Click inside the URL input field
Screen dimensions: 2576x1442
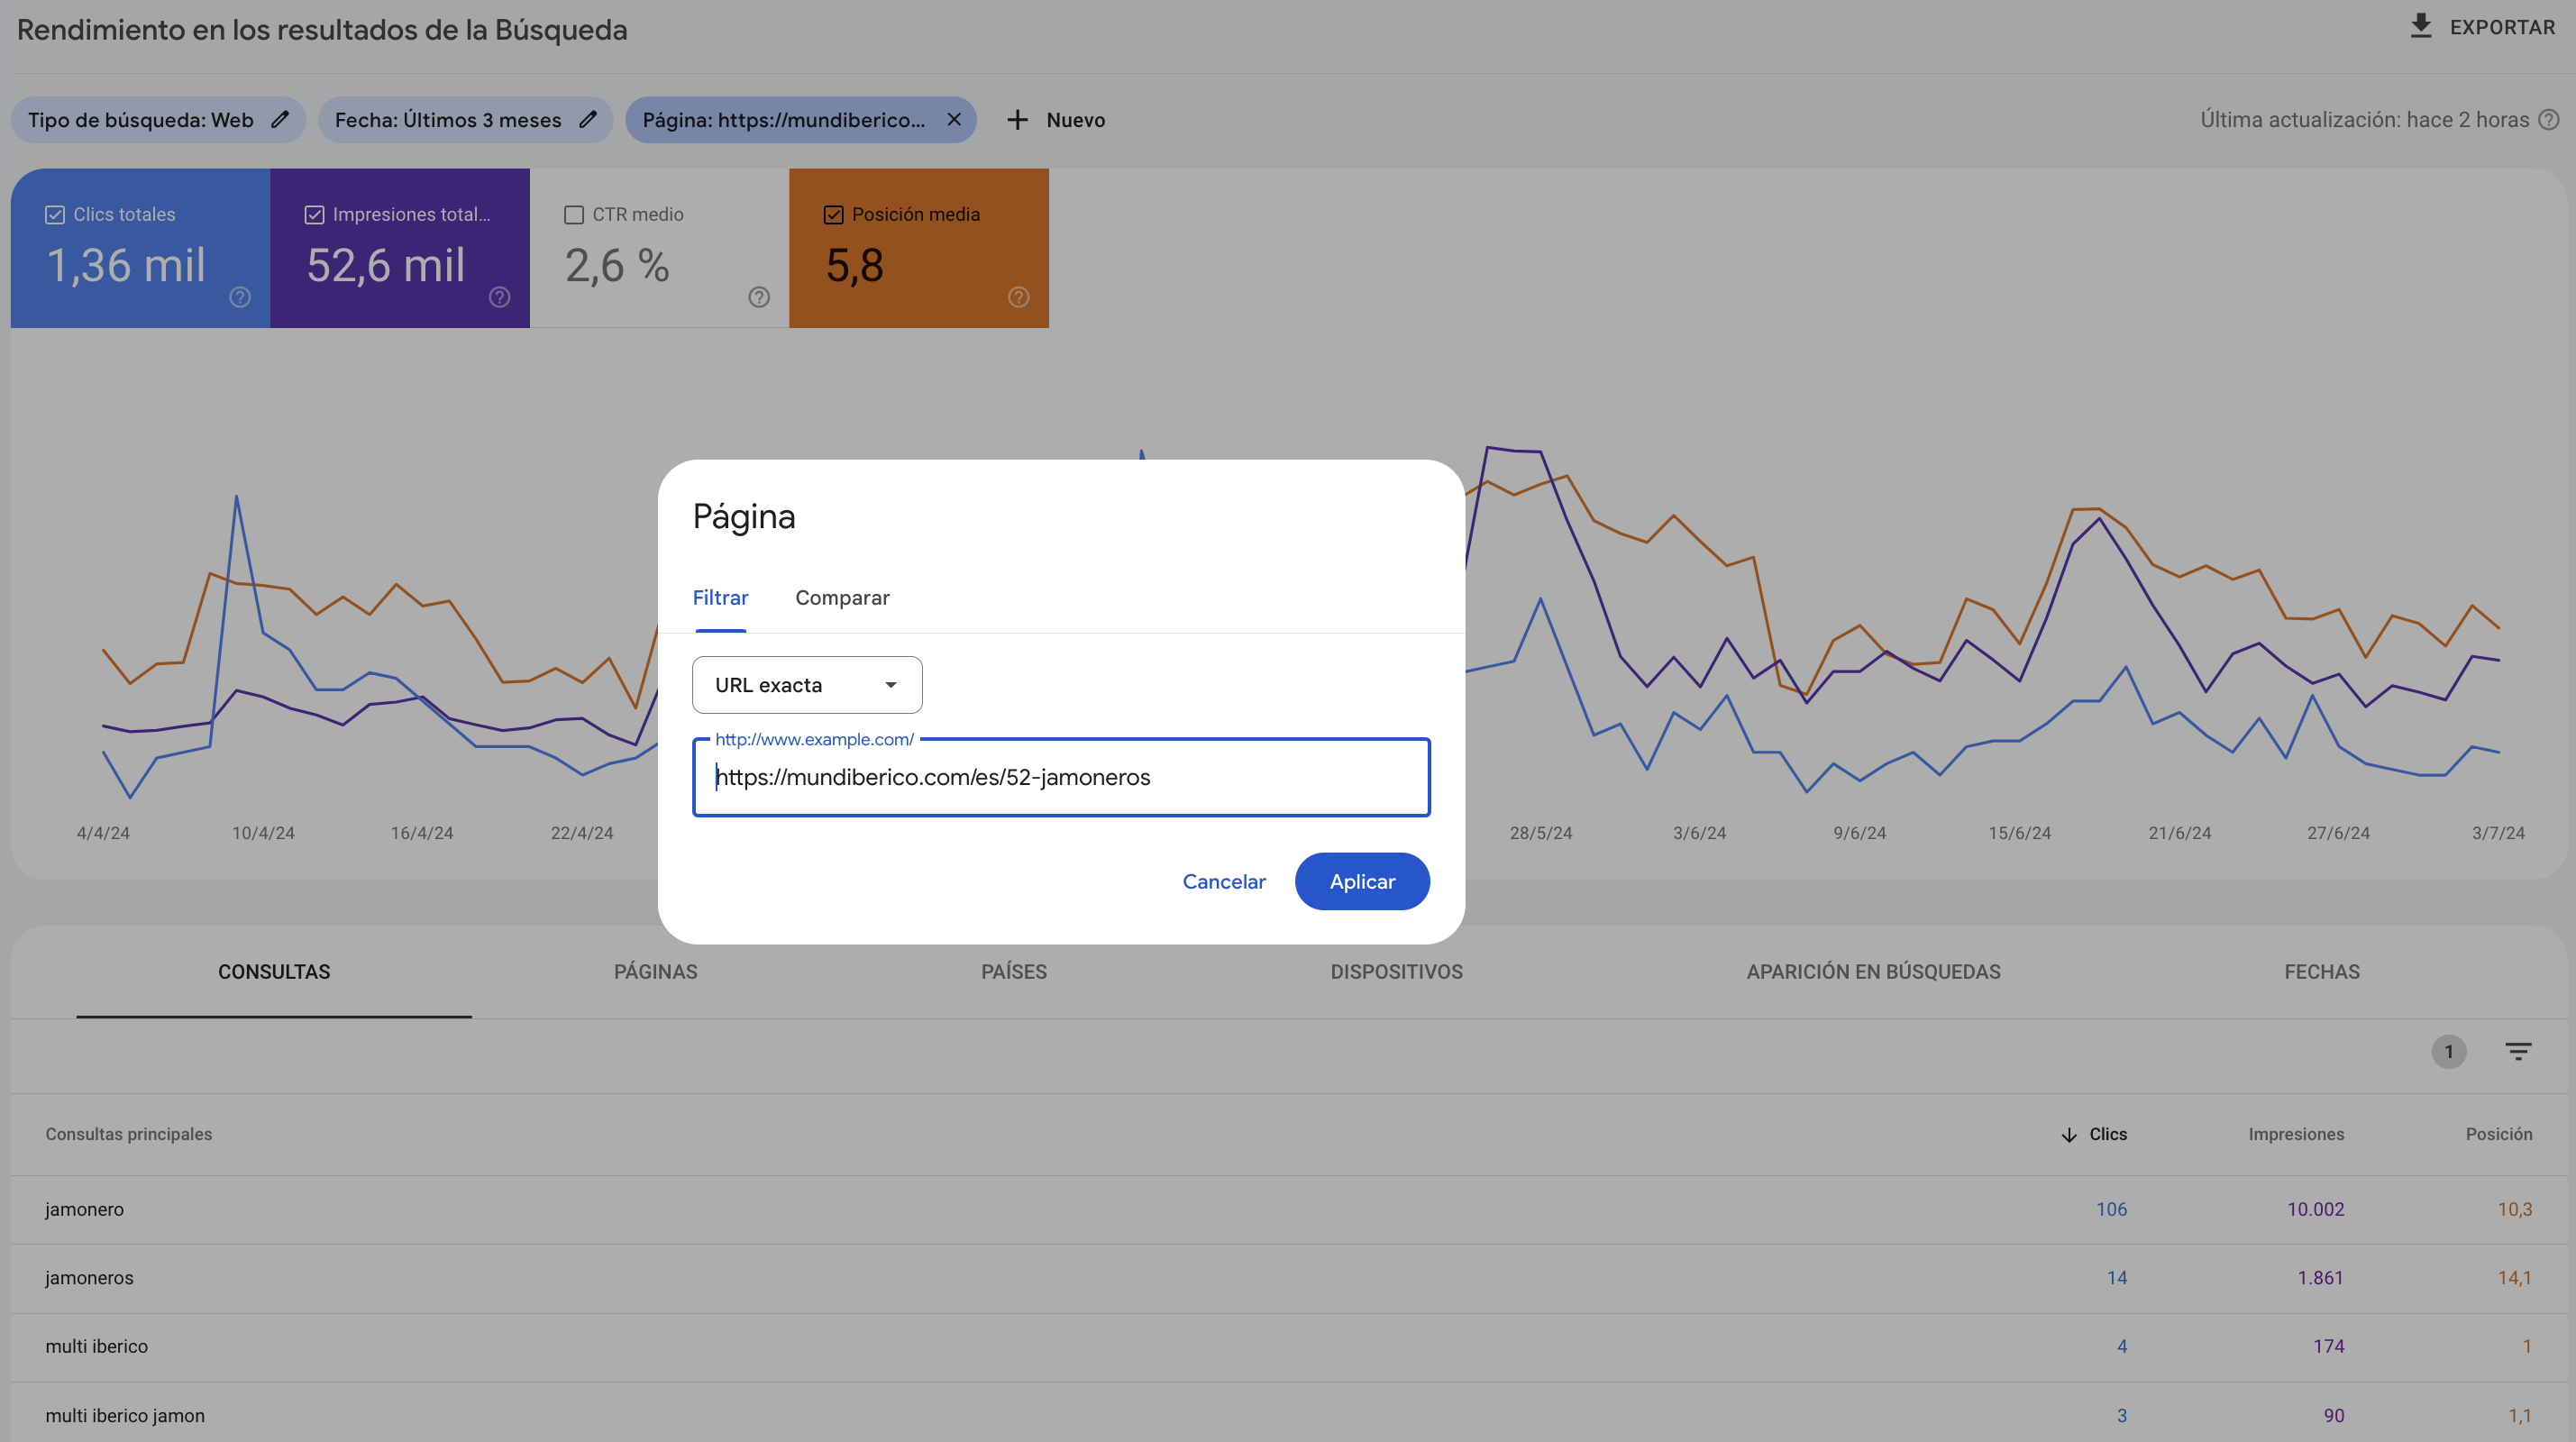tap(1060, 777)
